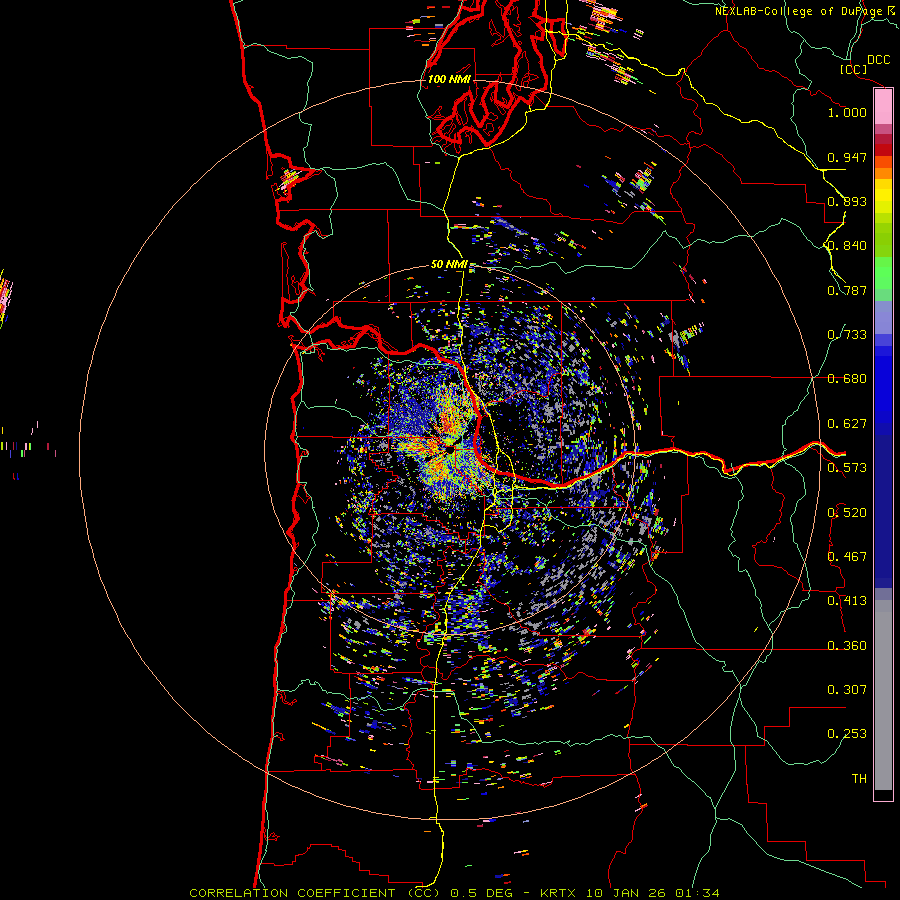Click the [CC] units label
This screenshot has height=900, width=900.
[x=854, y=69]
